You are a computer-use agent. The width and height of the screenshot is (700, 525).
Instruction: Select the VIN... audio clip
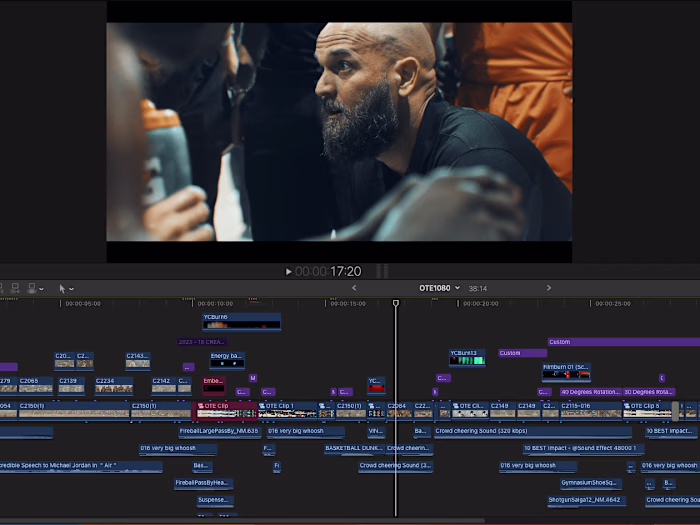pyautogui.click(x=375, y=432)
